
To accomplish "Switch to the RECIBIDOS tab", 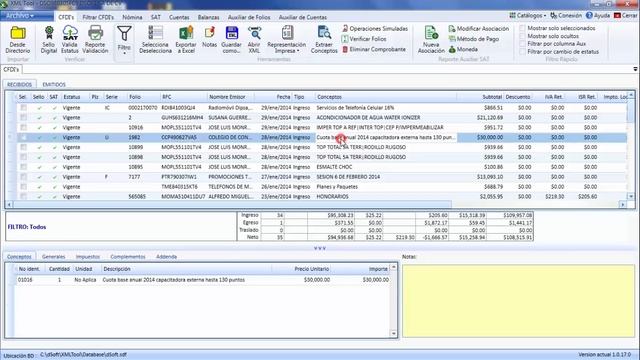I will pos(20,84).
